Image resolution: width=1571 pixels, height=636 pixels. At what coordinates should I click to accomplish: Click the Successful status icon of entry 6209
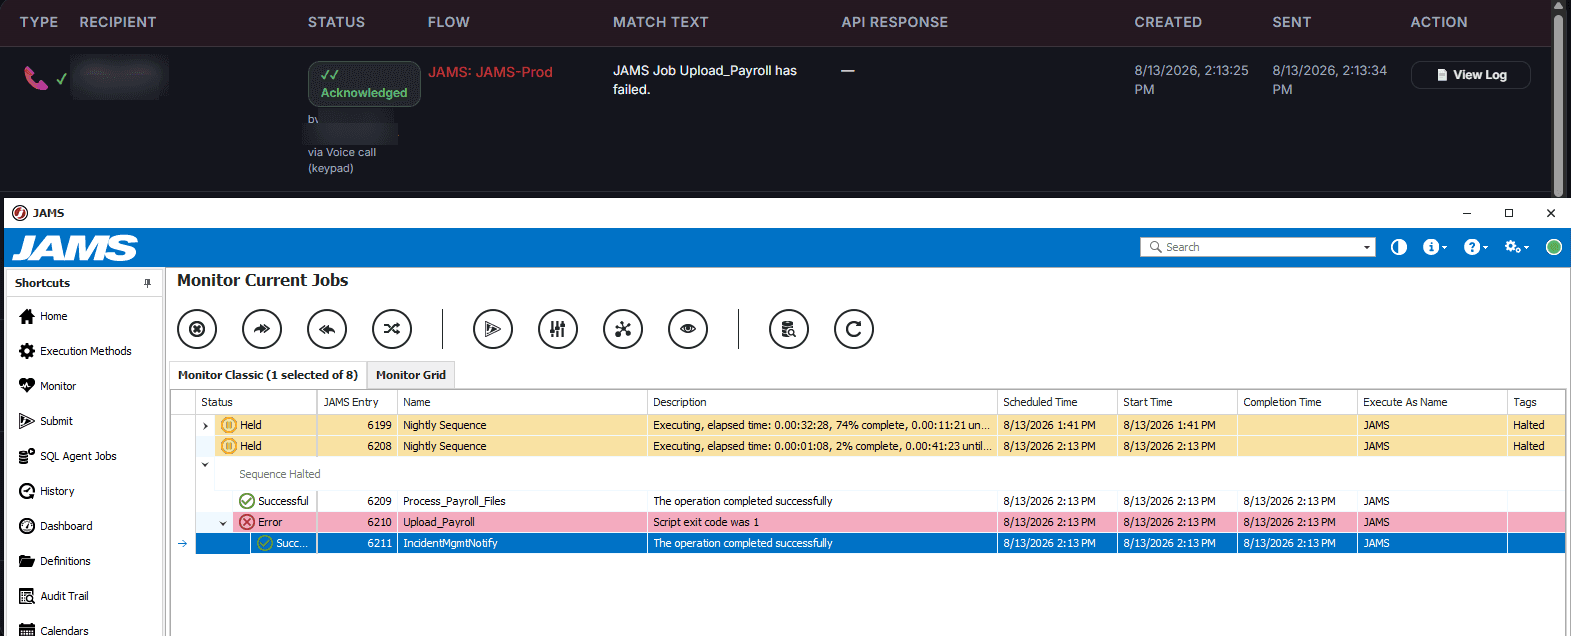point(247,501)
